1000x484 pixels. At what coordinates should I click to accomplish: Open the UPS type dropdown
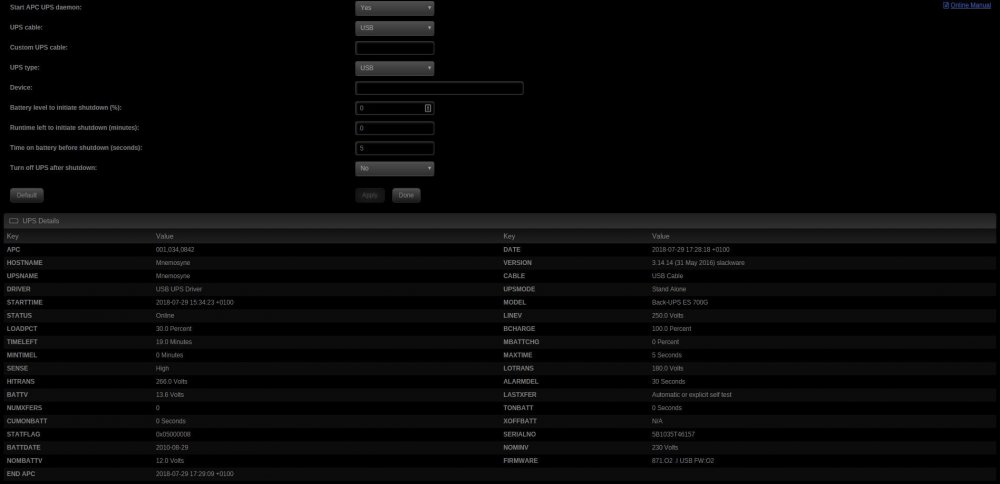coord(395,68)
